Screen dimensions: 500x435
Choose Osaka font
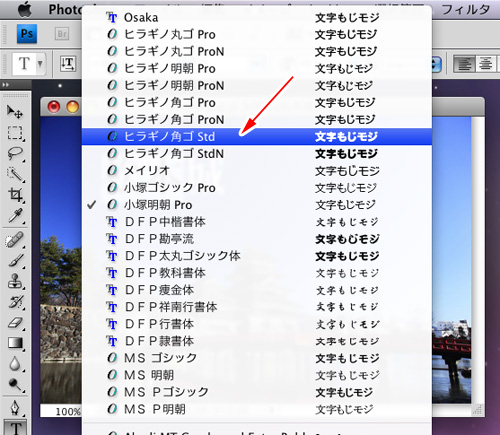pos(257,17)
